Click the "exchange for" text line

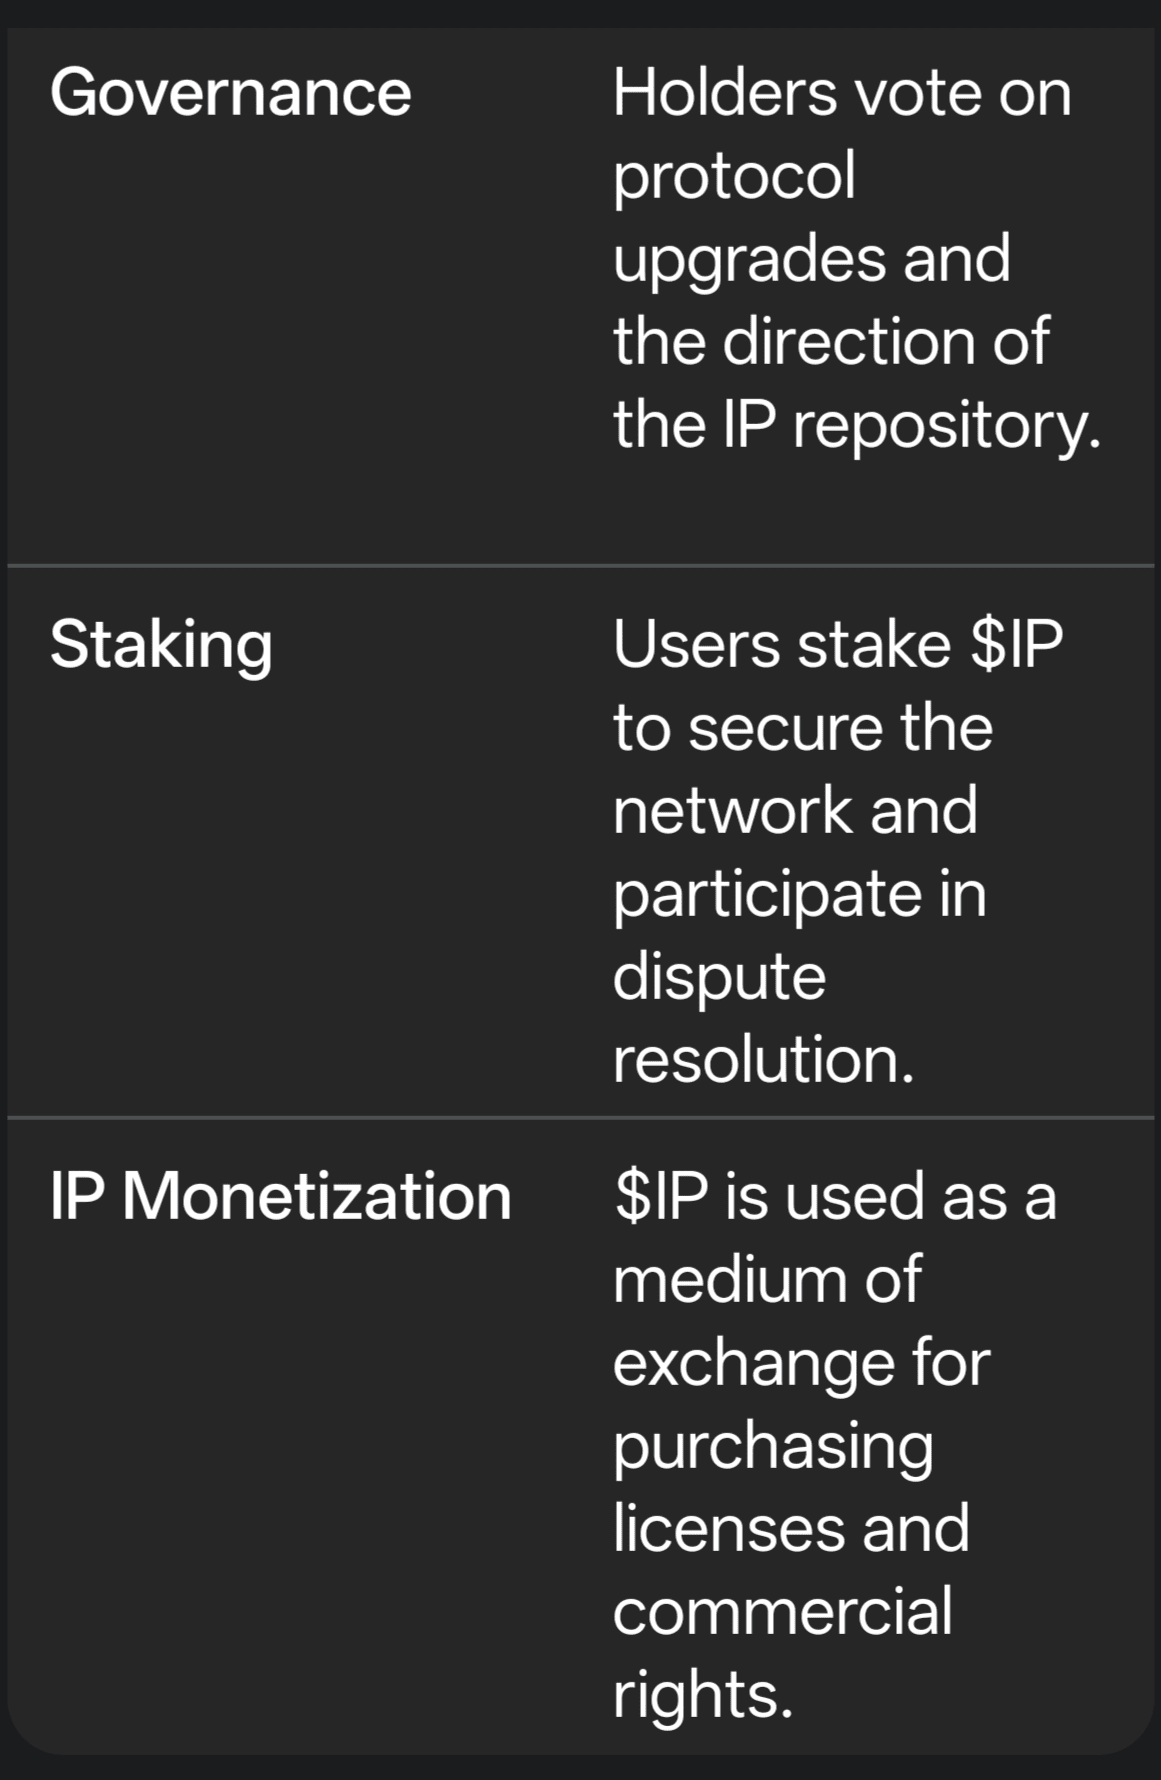click(x=801, y=1362)
